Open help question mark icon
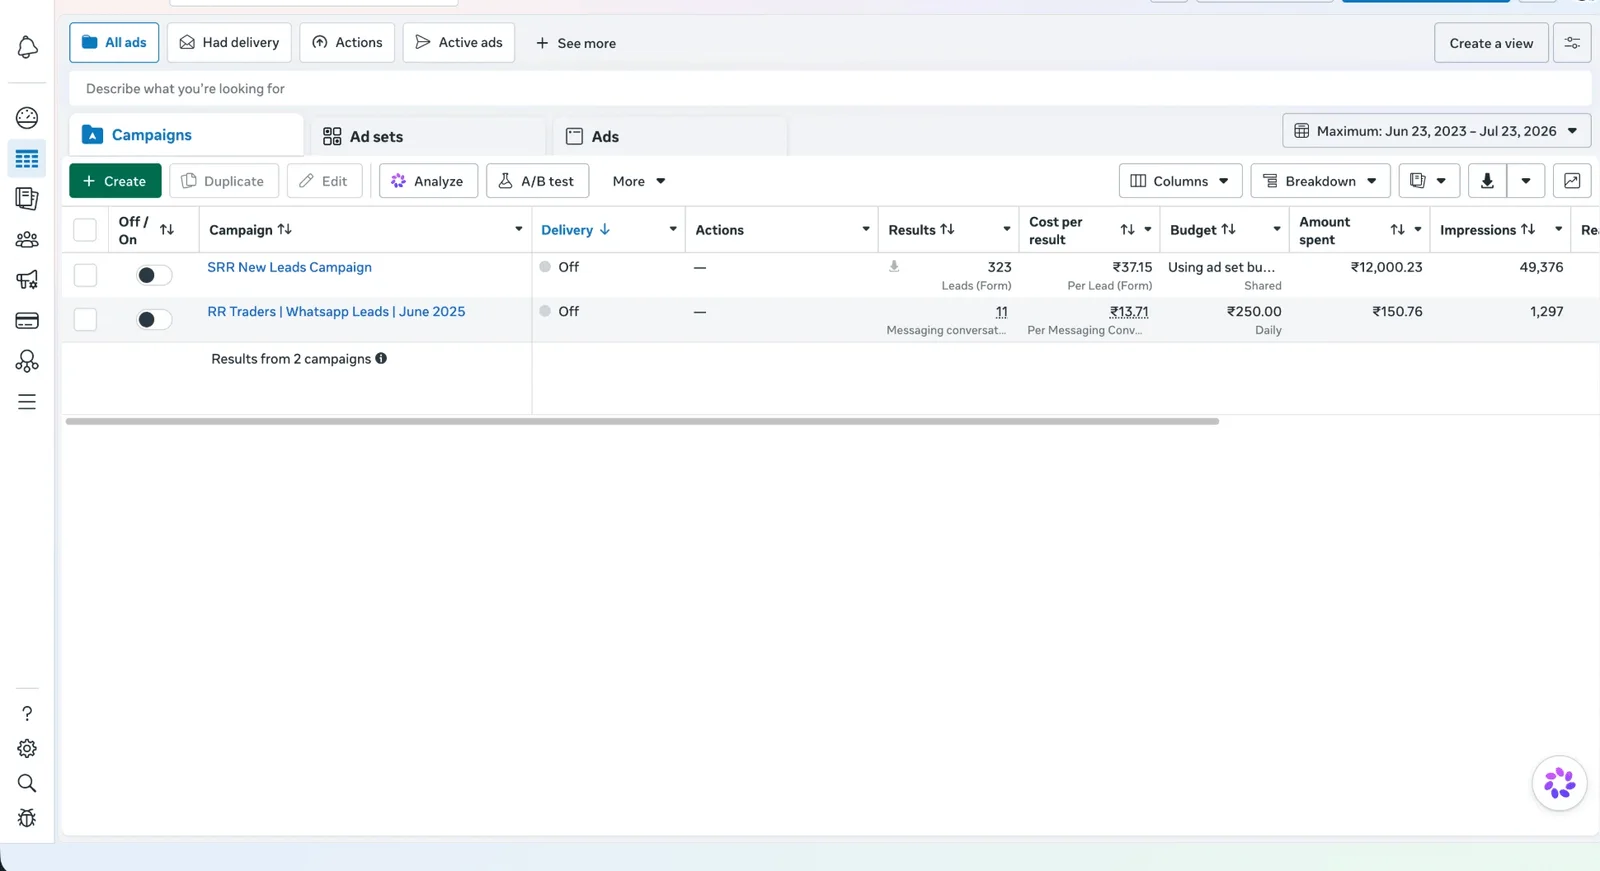This screenshot has height=871, width=1600. pyautogui.click(x=27, y=713)
